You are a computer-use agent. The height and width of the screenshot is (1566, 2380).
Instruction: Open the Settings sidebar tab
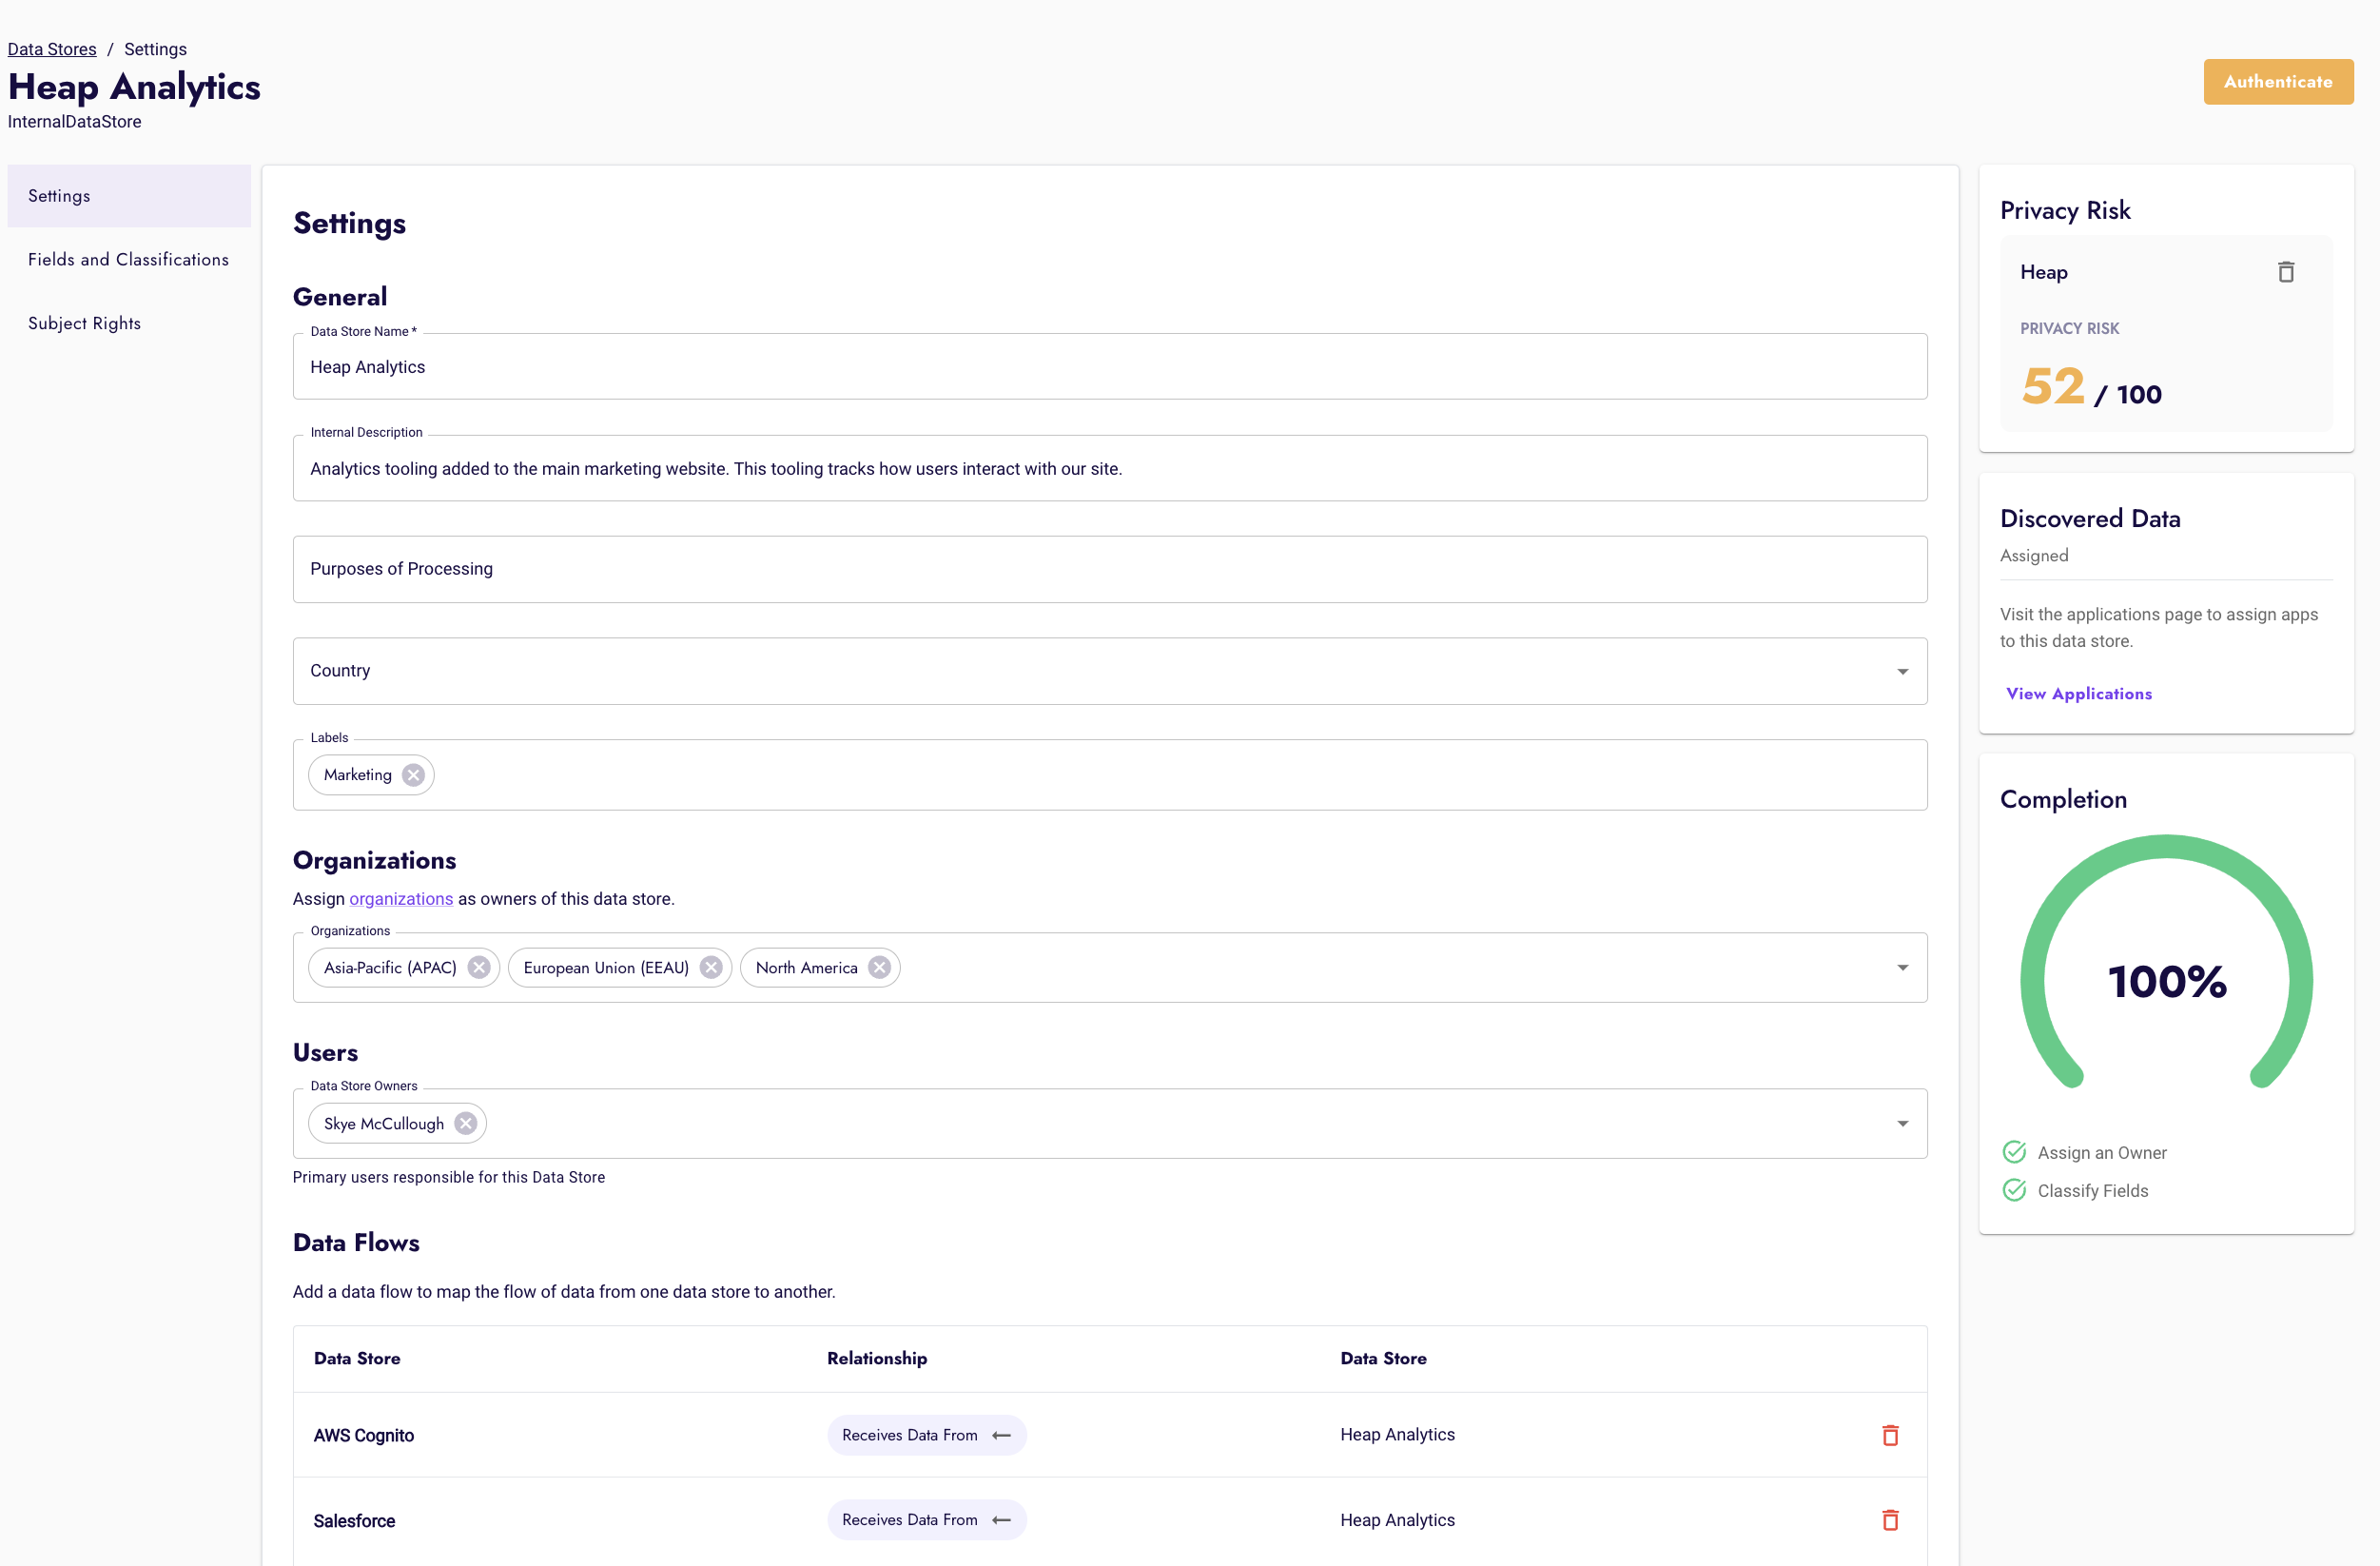[129, 196]
